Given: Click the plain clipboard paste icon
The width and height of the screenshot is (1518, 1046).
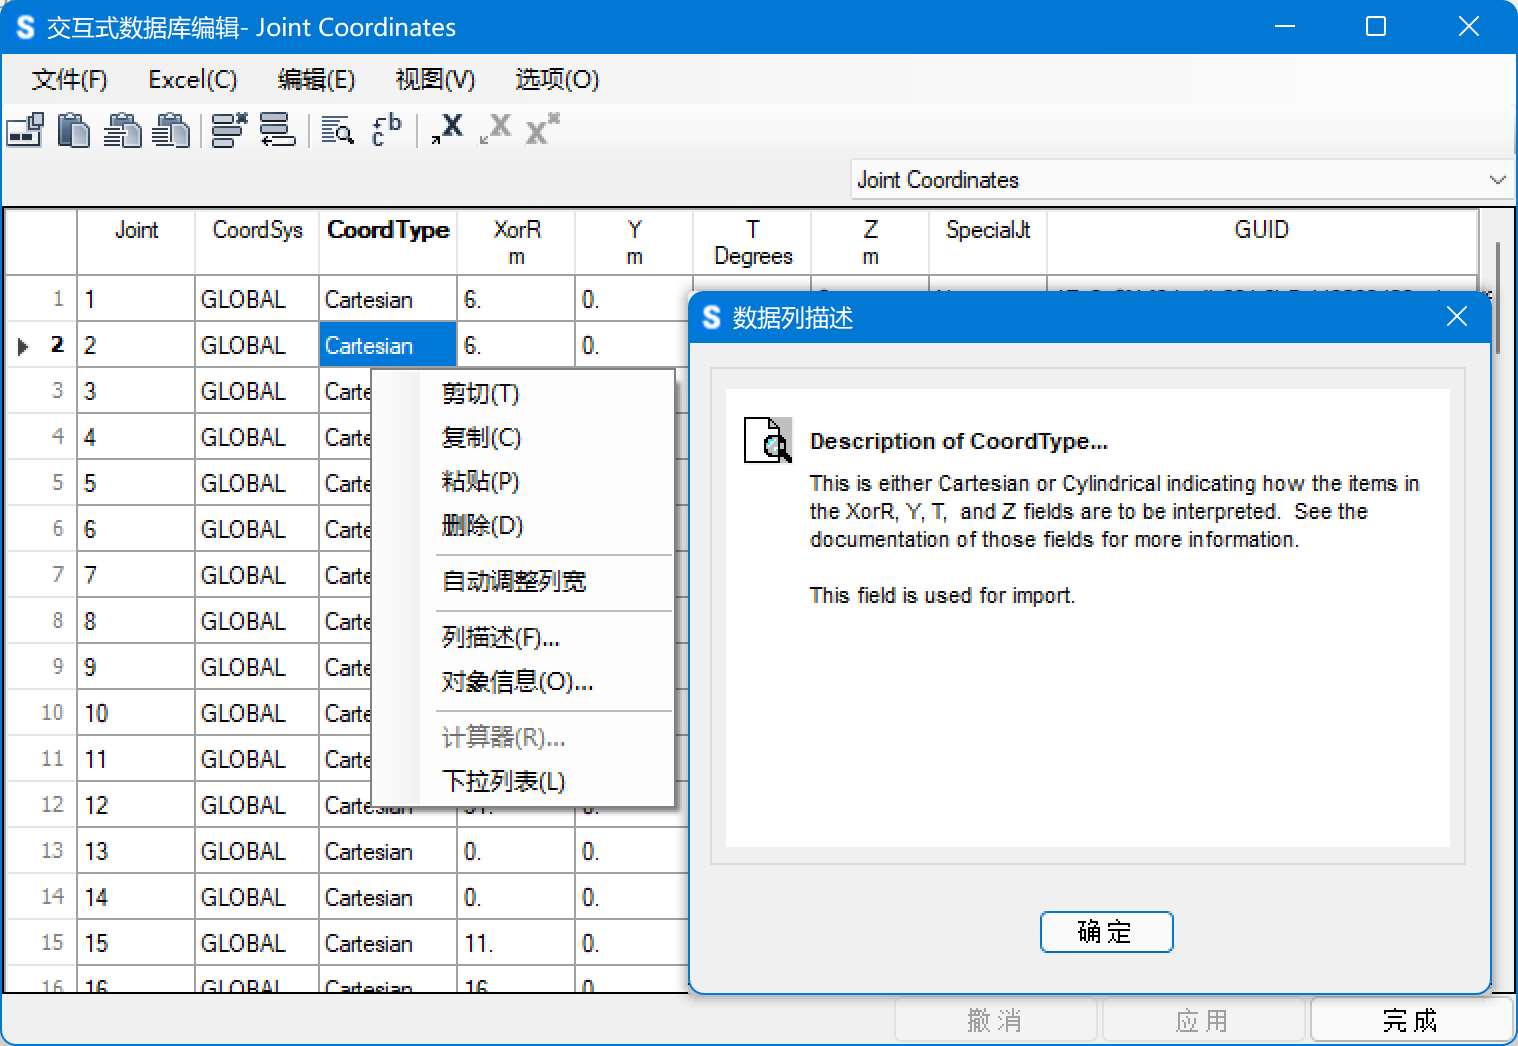Looking at the screenshot, I should [73, 130].
